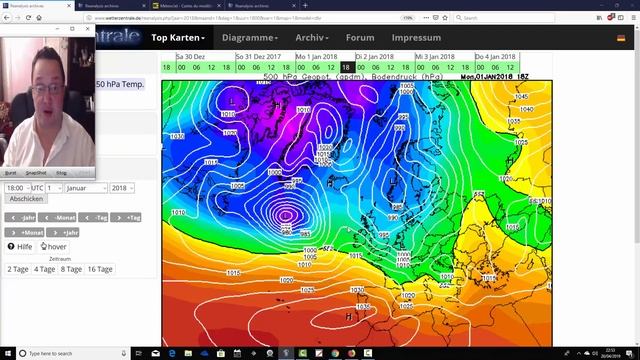Open Firefox library icon
640x360 pixels.
click(x=599, y=18)
